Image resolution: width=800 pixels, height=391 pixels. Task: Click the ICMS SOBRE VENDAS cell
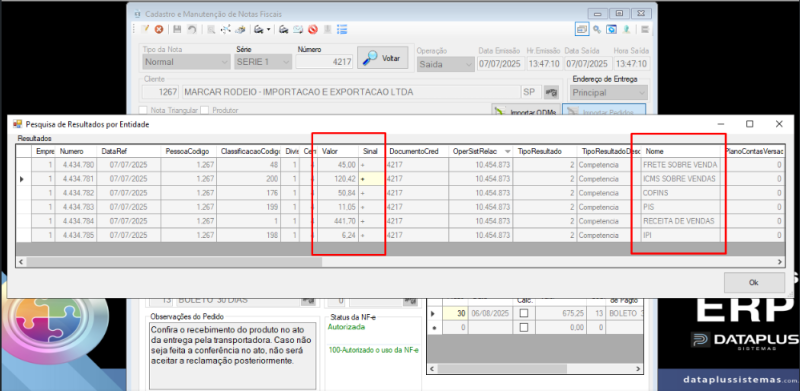[x=681, y=179]
